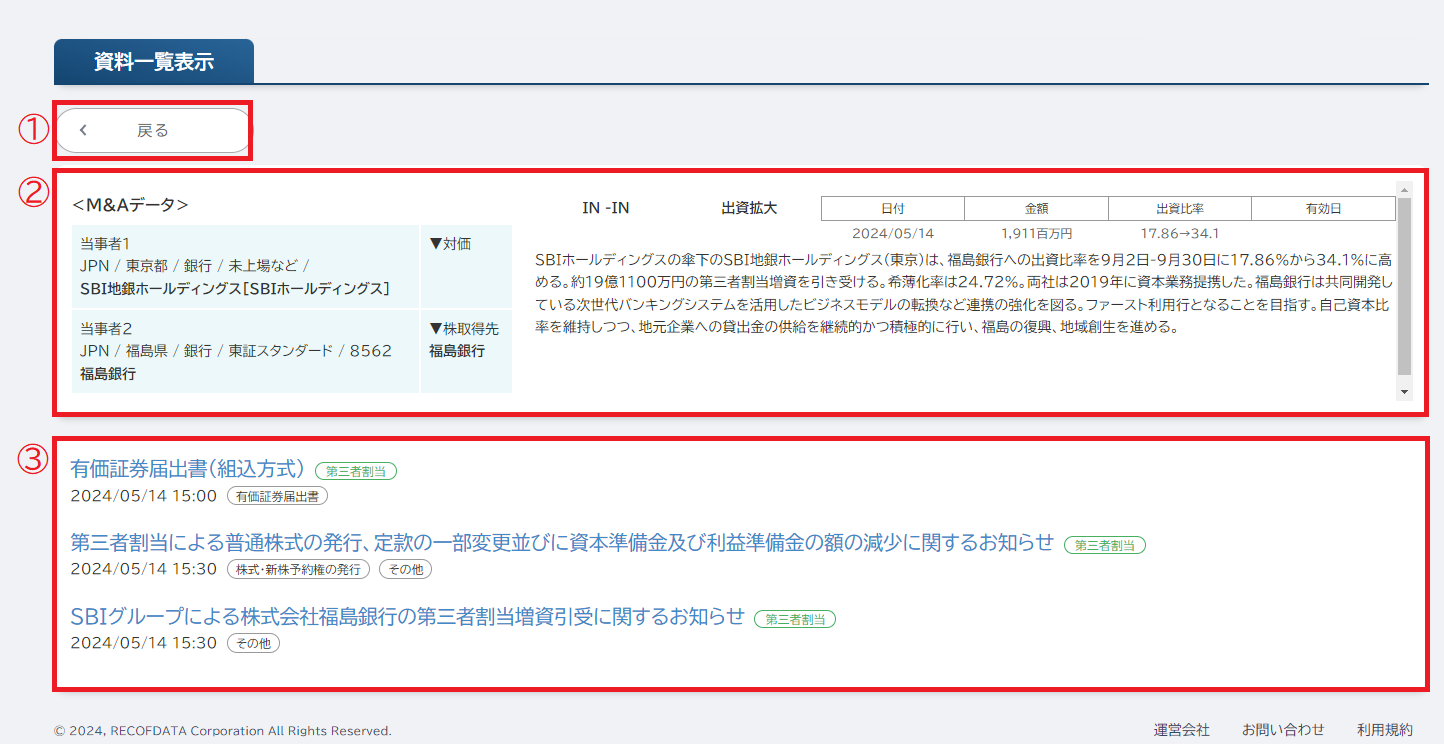
Task: Click 福島銀行 under ▼株取得先
Action: pos(457,351)
